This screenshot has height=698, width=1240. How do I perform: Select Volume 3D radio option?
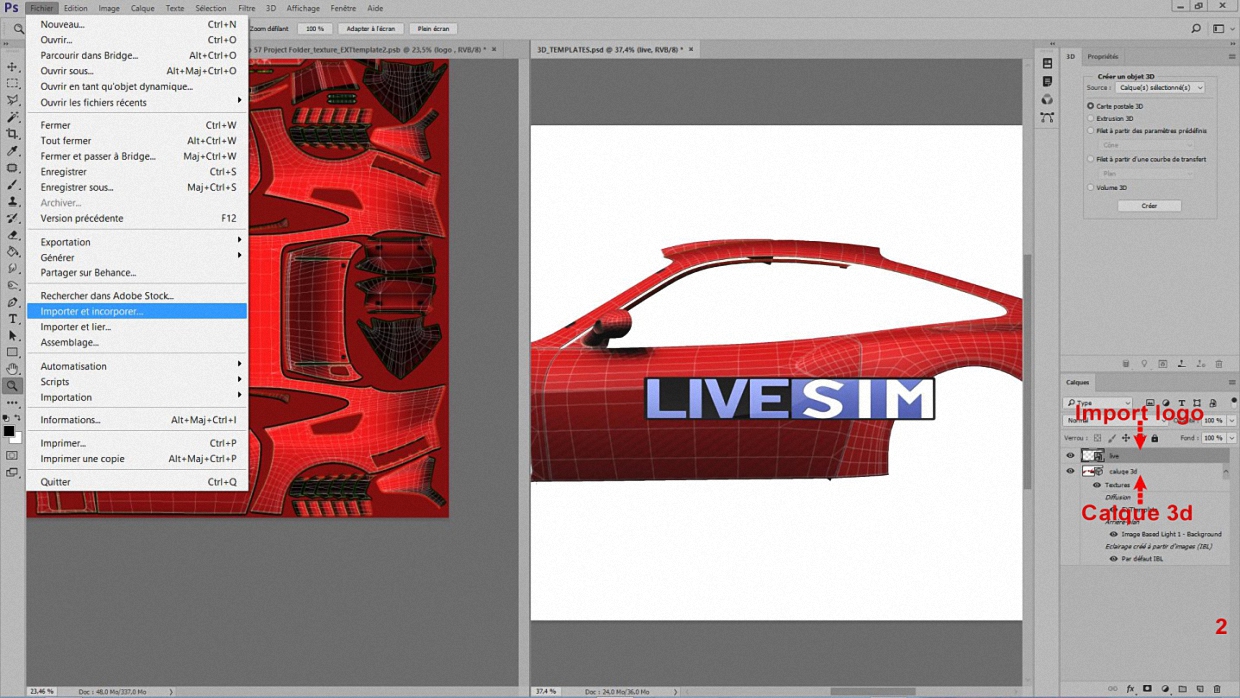pyautogui.click(x=1091, y=187)
